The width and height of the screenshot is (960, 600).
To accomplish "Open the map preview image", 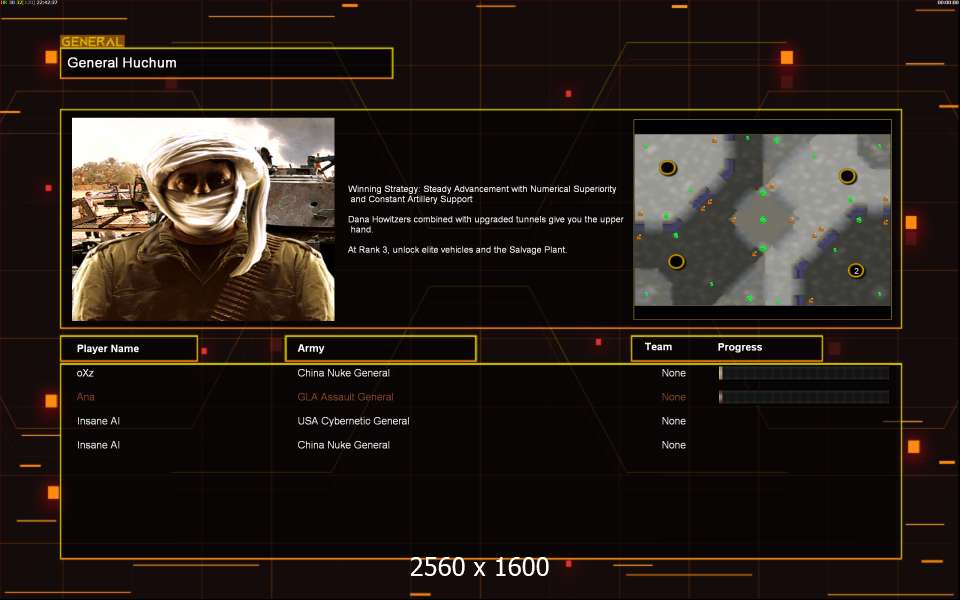I will (762, 219).
